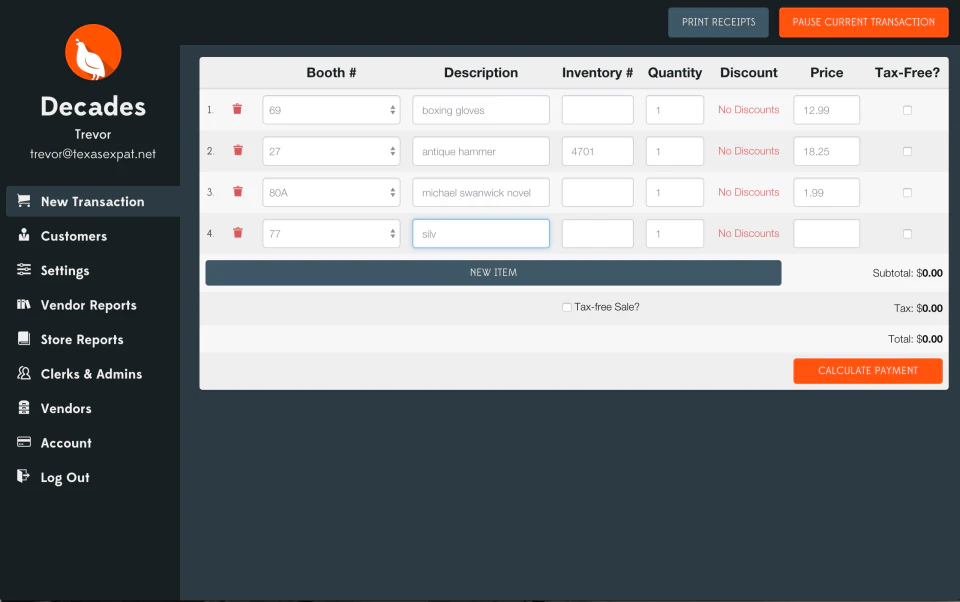The width and height of the screenshot is (960, 602).
Task: Remove the boxing gloves item via trash icon
Action: (236, 109)
